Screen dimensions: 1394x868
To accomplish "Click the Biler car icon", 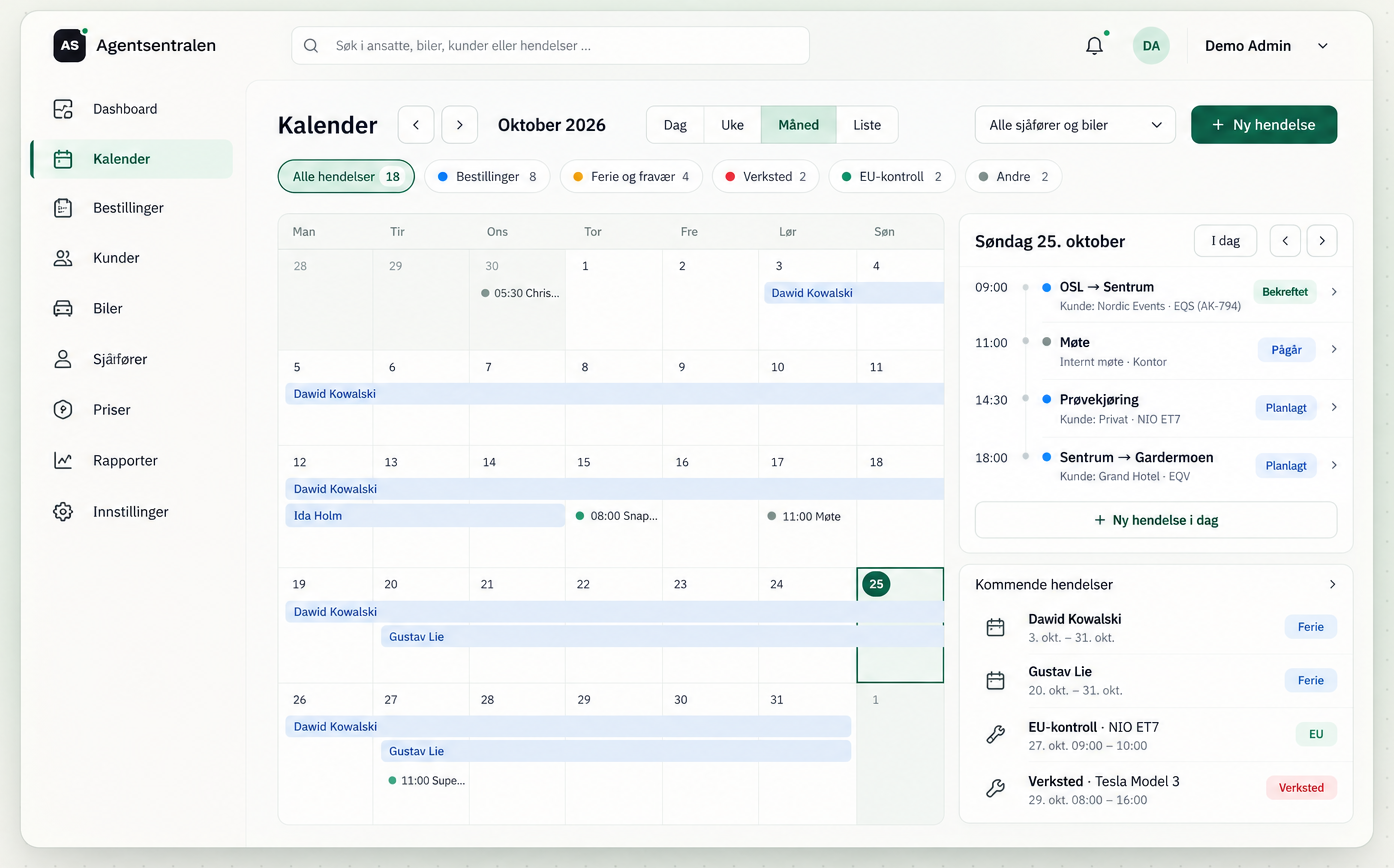I will coord(63,308).
